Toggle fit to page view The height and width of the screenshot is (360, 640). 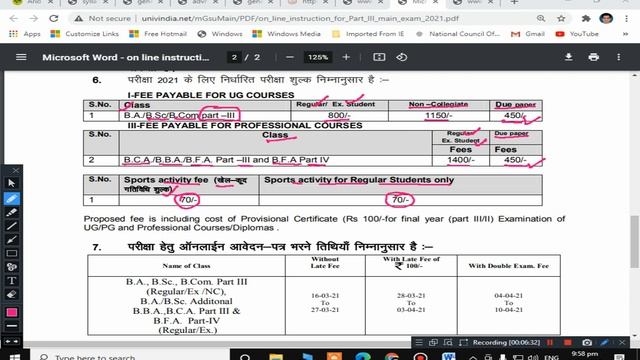coord(379,57)
